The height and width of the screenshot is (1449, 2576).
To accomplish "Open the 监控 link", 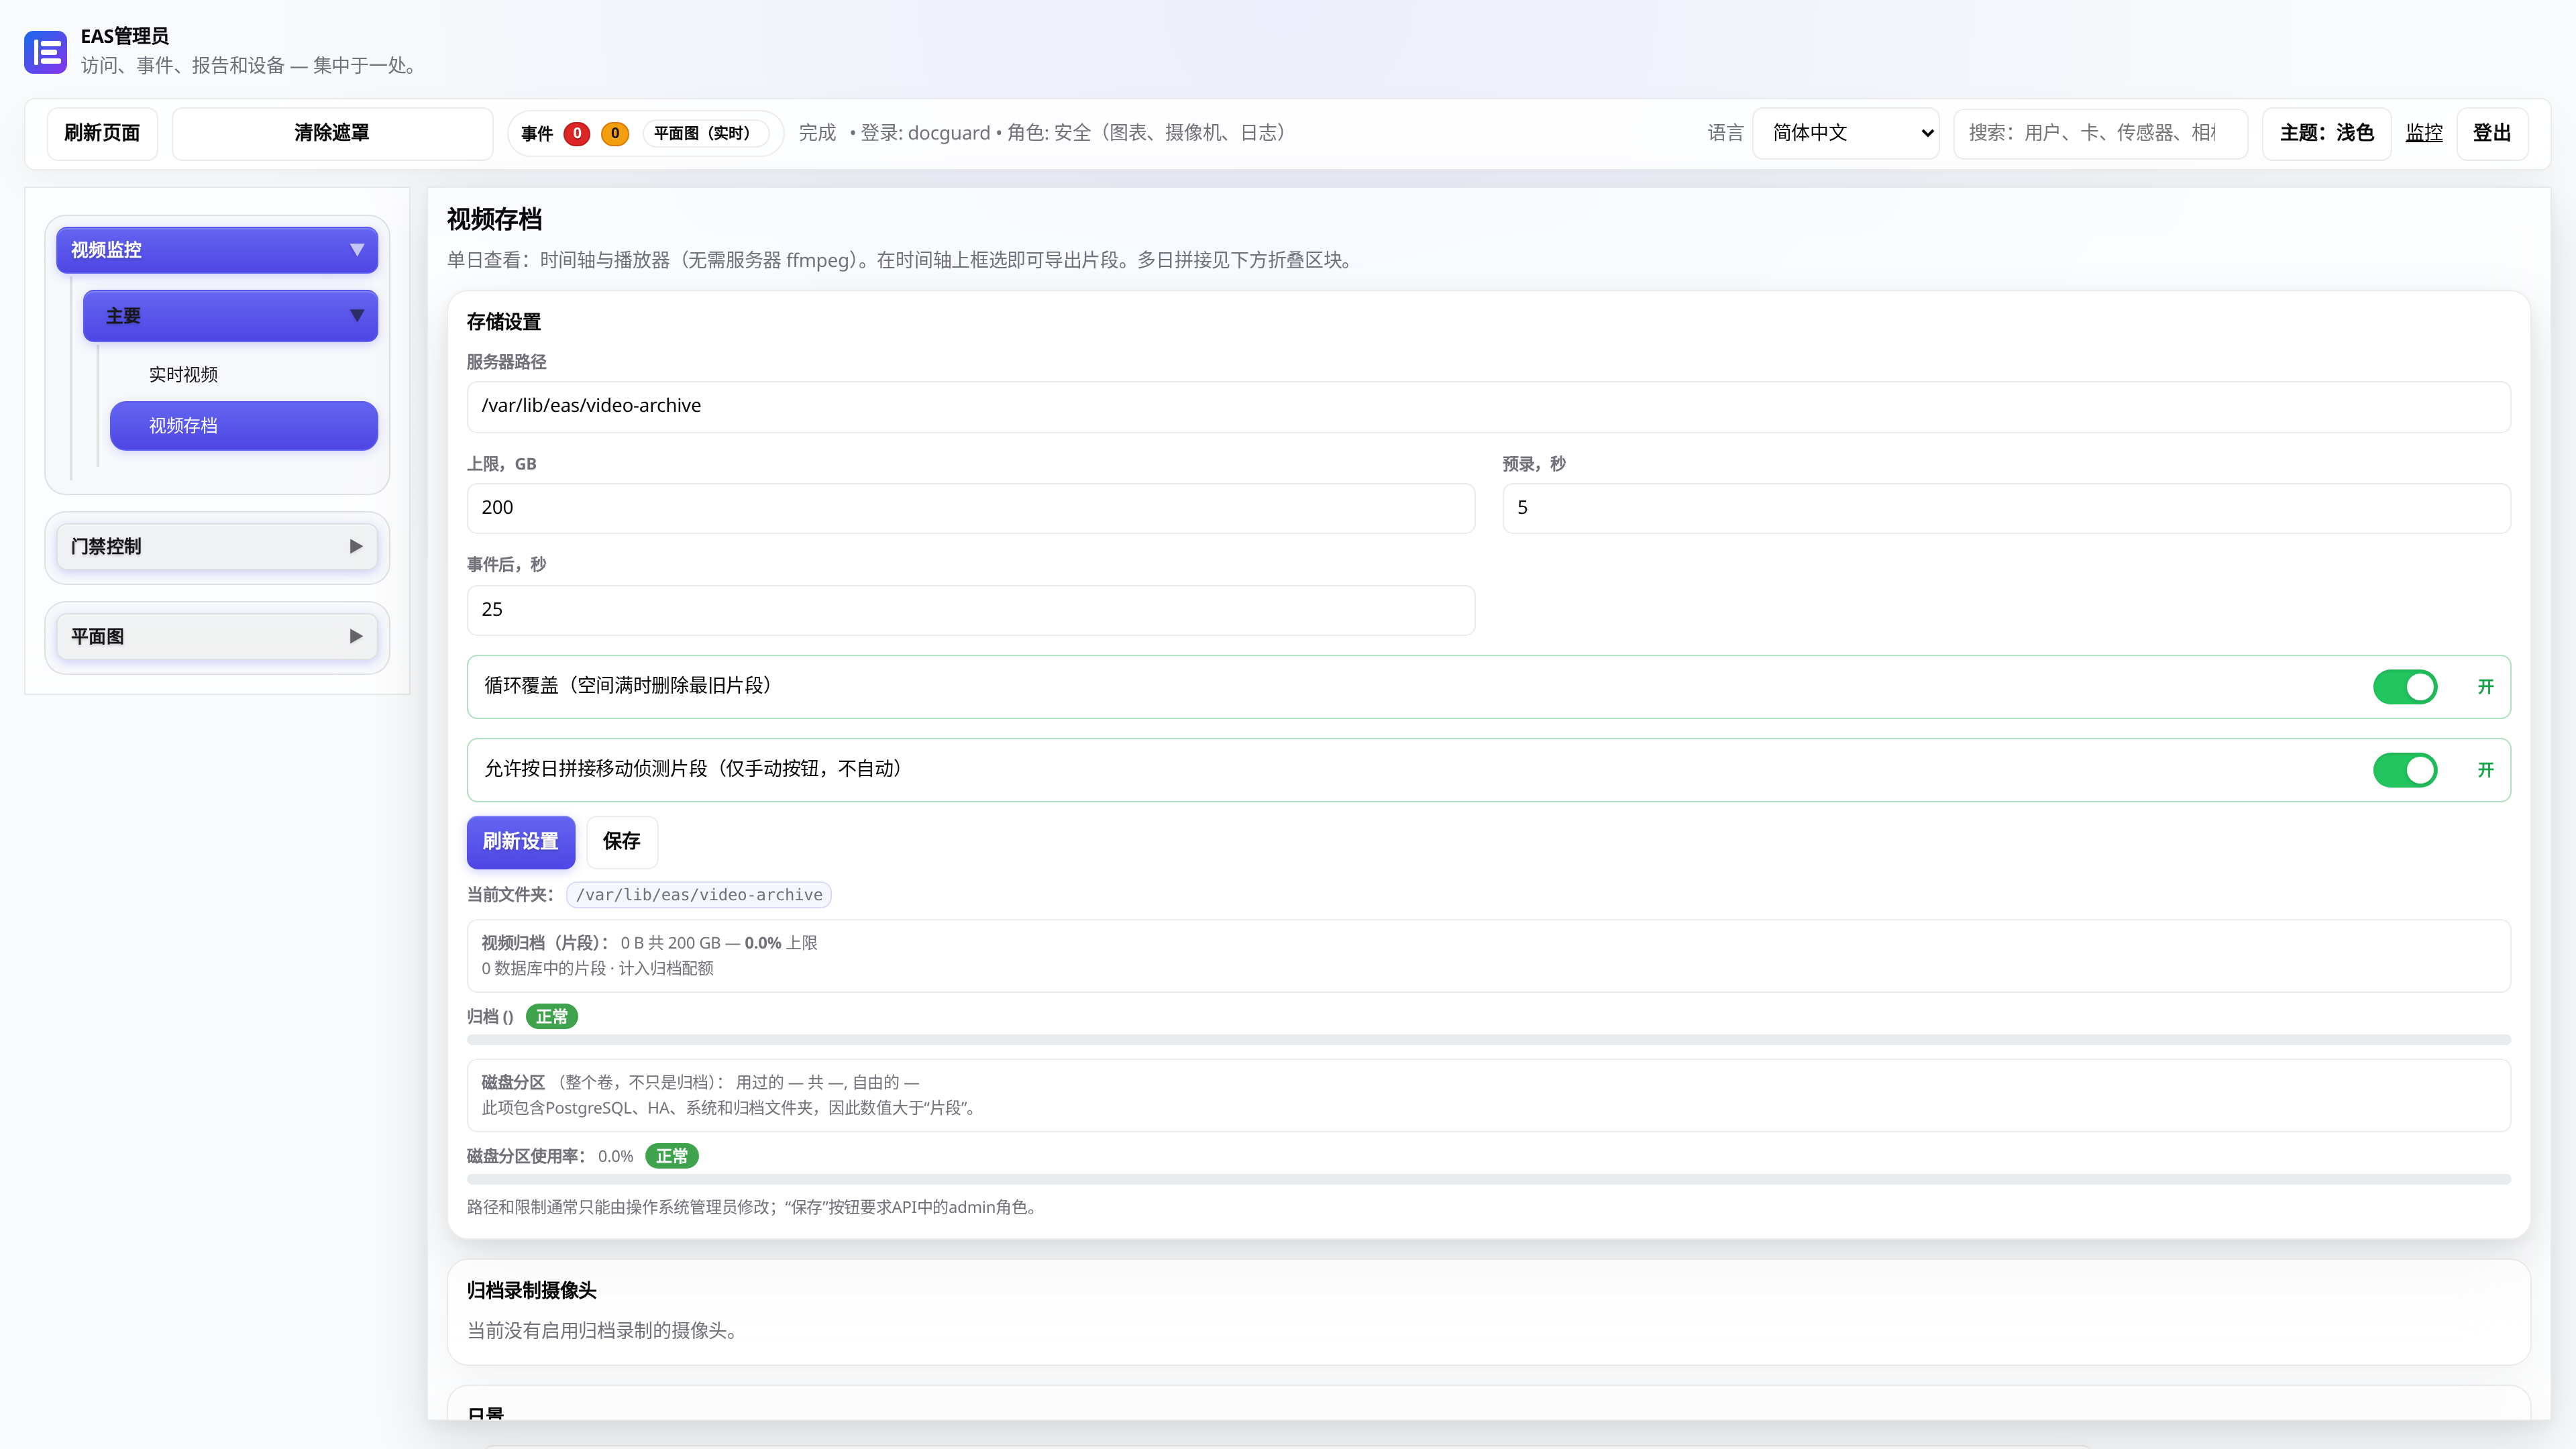I will tap(2424, 133).
